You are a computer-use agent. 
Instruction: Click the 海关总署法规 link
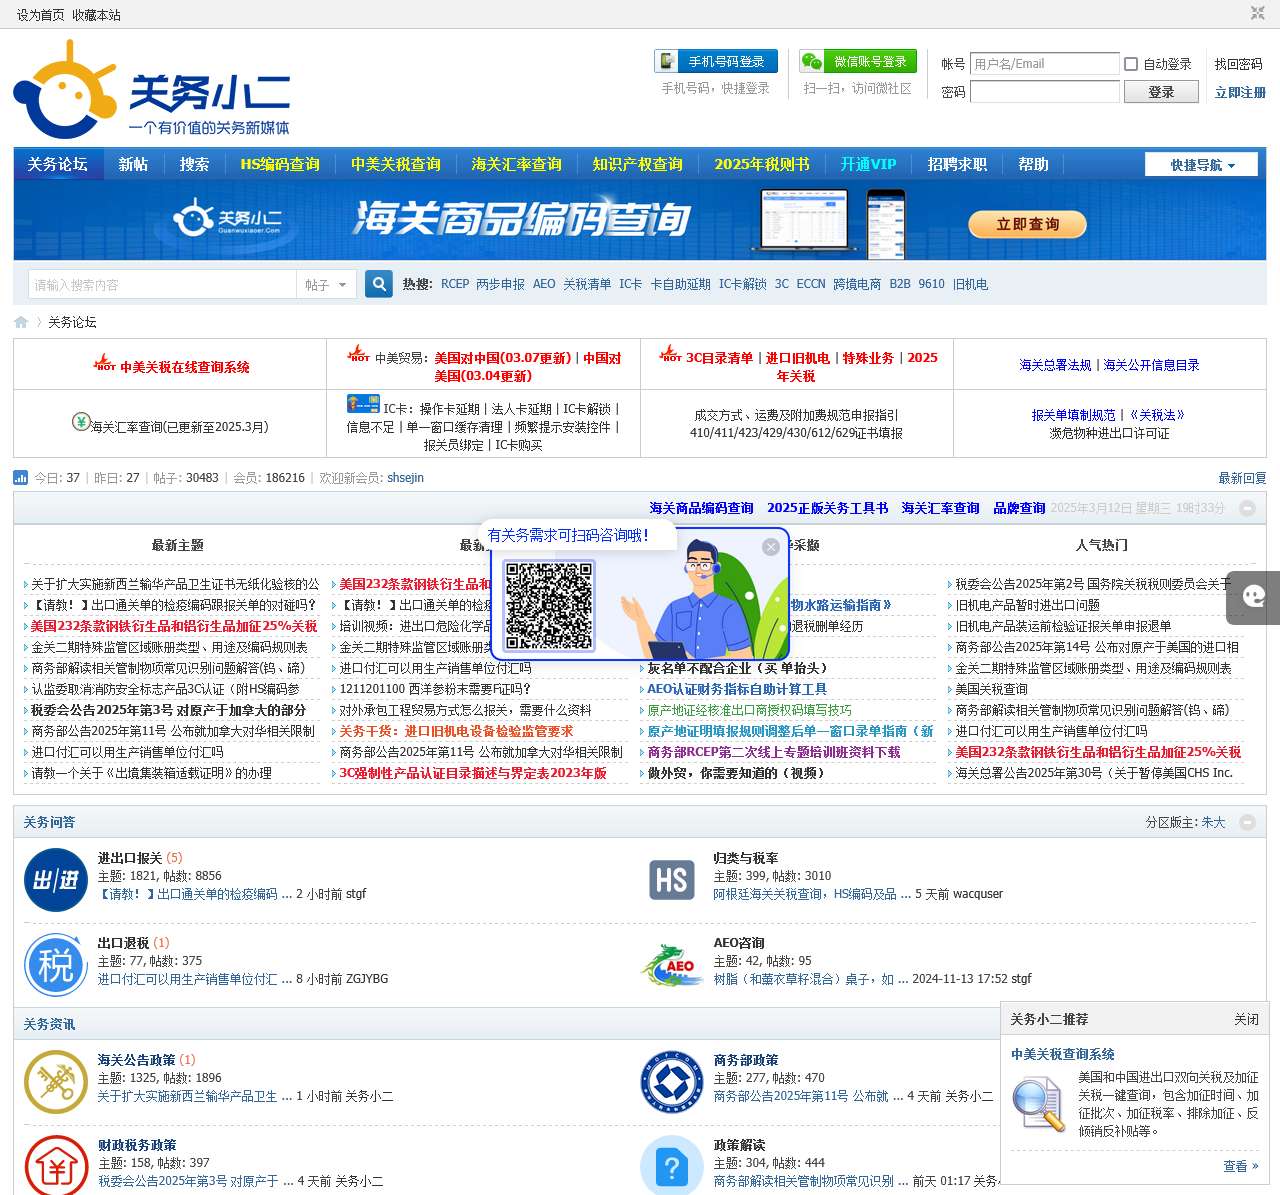tap(1055, 365)
